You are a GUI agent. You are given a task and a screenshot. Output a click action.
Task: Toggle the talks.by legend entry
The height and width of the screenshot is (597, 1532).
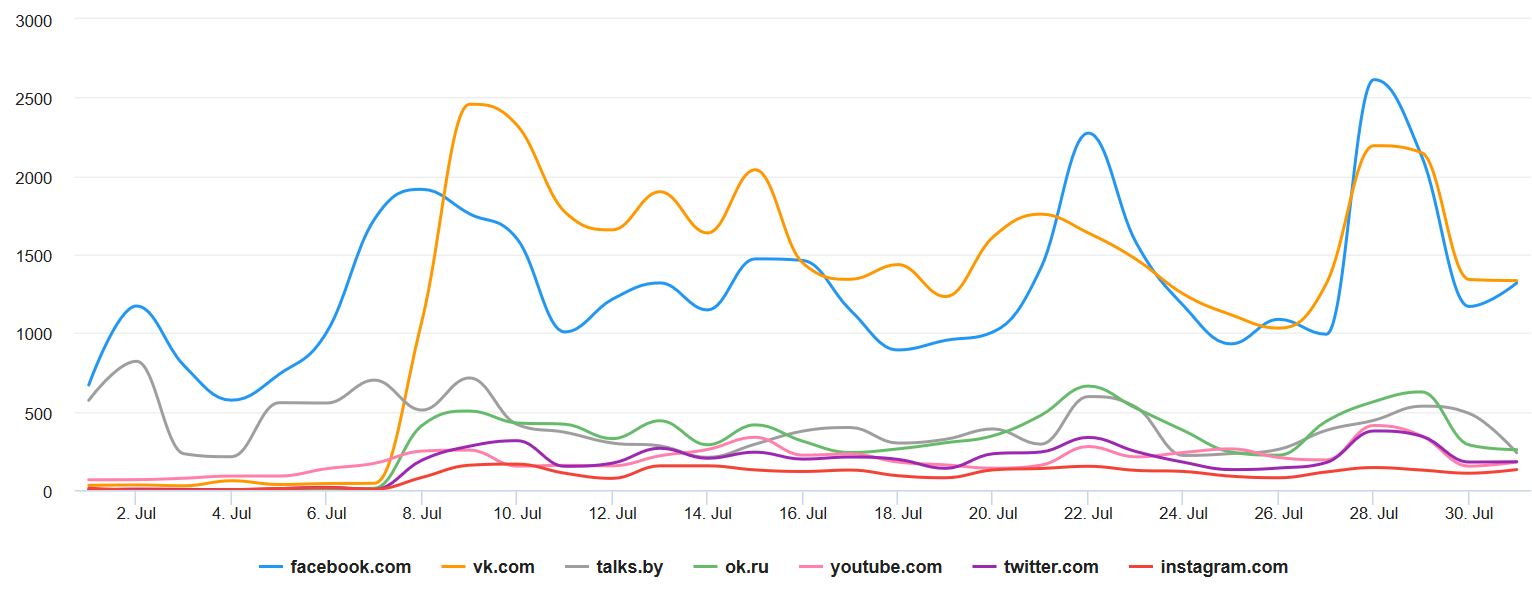point(629,567)
